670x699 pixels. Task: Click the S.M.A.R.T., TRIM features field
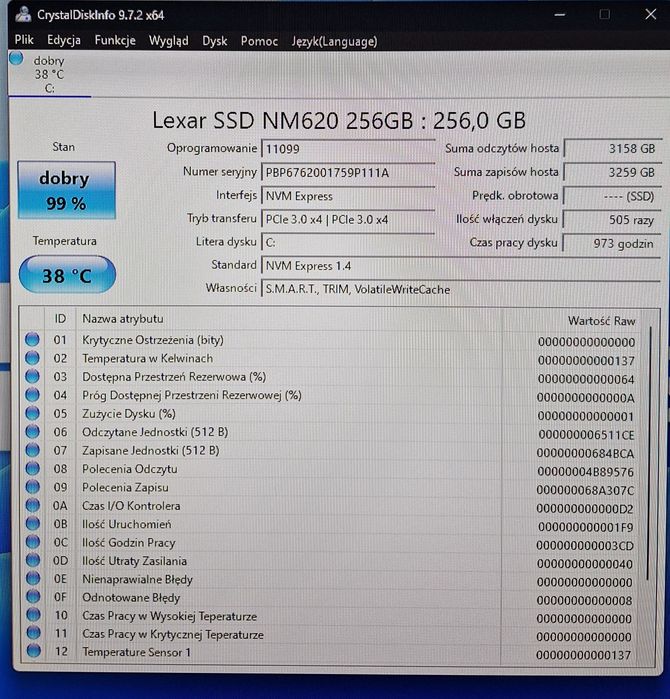[460, 290]
